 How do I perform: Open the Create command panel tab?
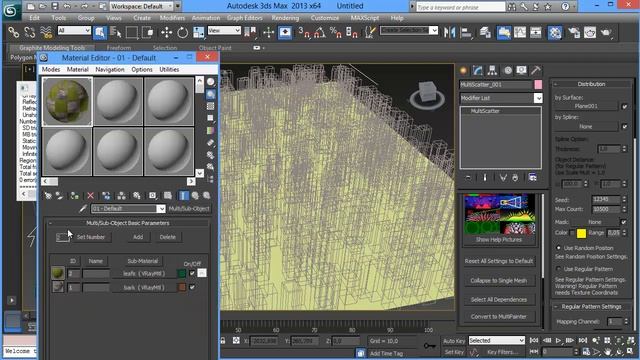pyautogui.click(x=463, y=70)
